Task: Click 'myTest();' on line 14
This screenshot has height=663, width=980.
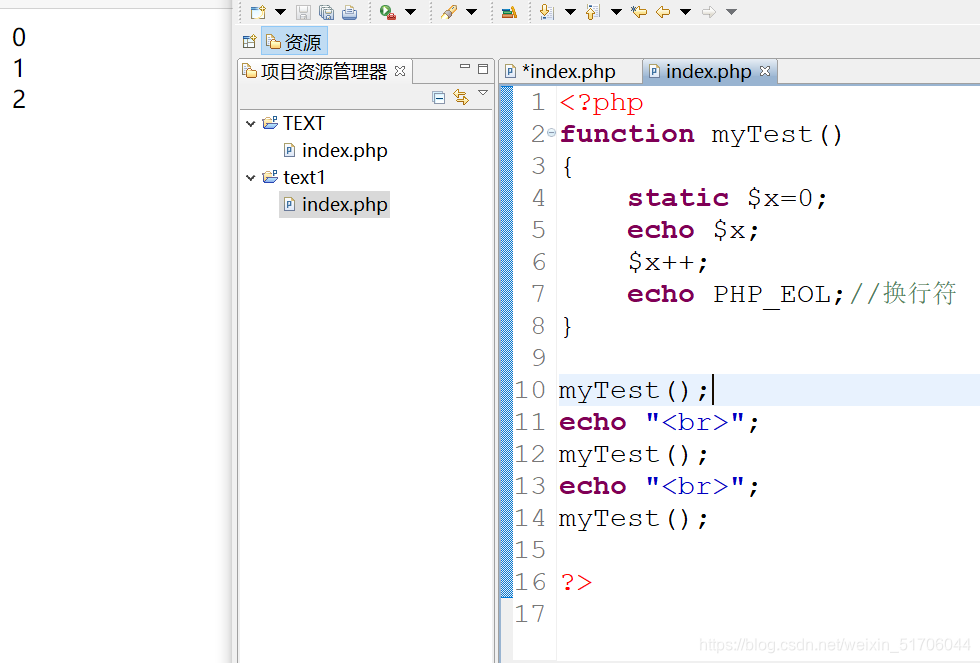Action: (634, 519)
